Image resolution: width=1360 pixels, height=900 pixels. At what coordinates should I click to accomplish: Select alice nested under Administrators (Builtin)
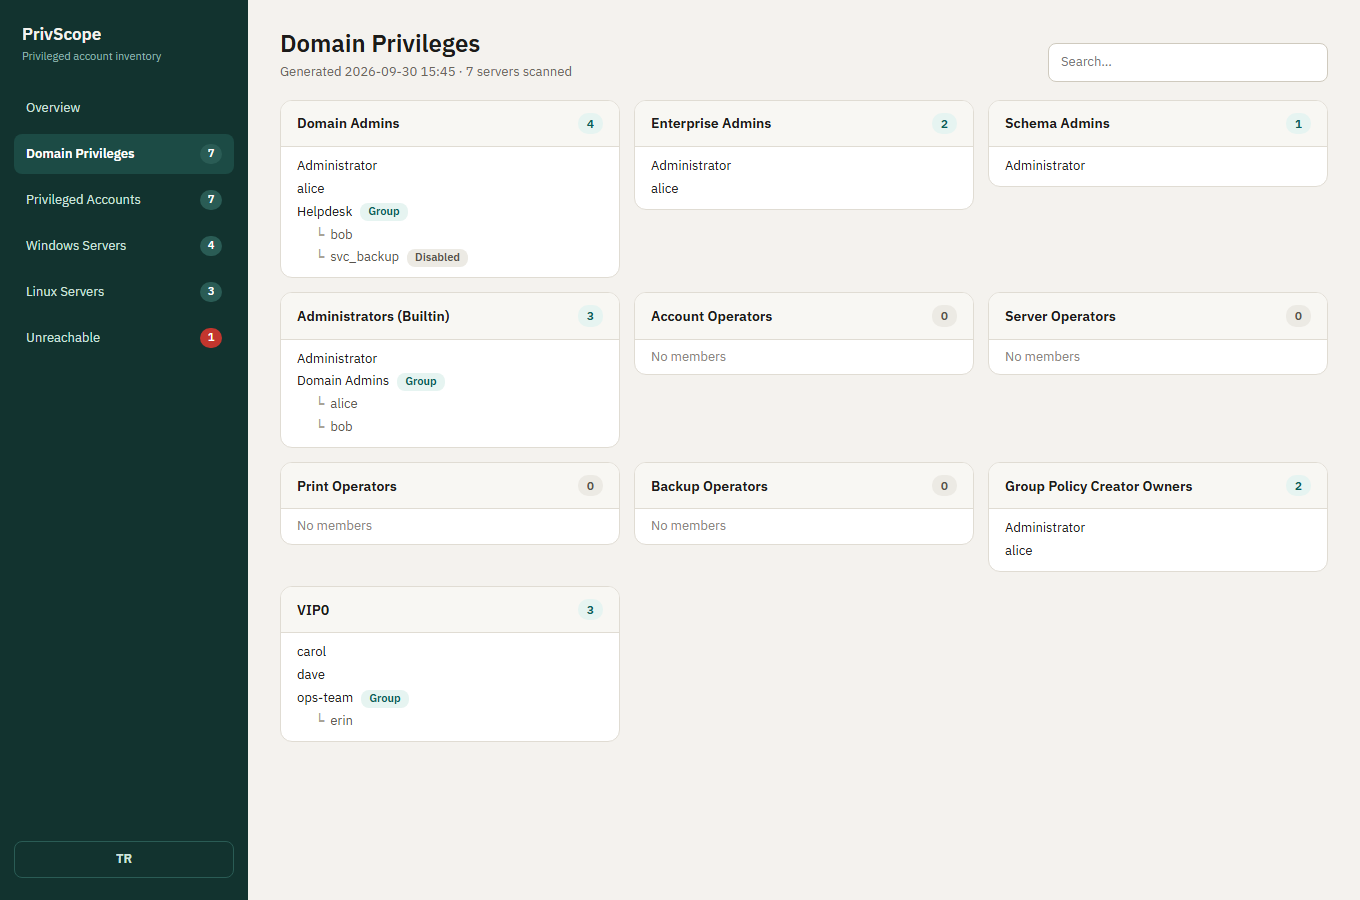pos(344,404)
